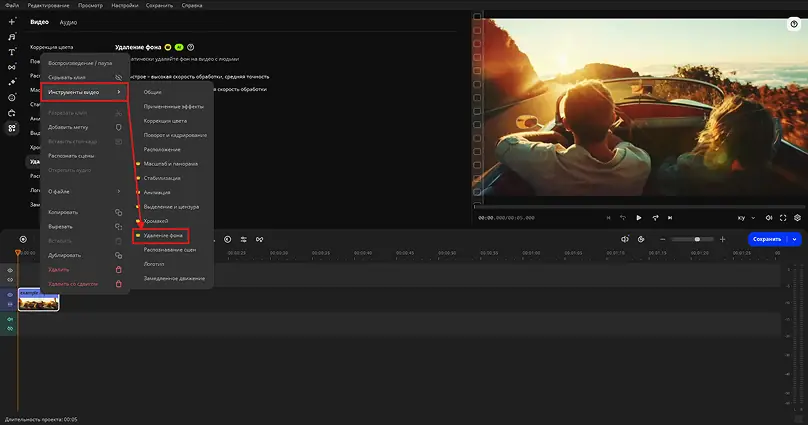The height and width of the screenshot is (425, 808).
Task: Click the audio voice icon above timeline ruler
Action: coord(625,239)
